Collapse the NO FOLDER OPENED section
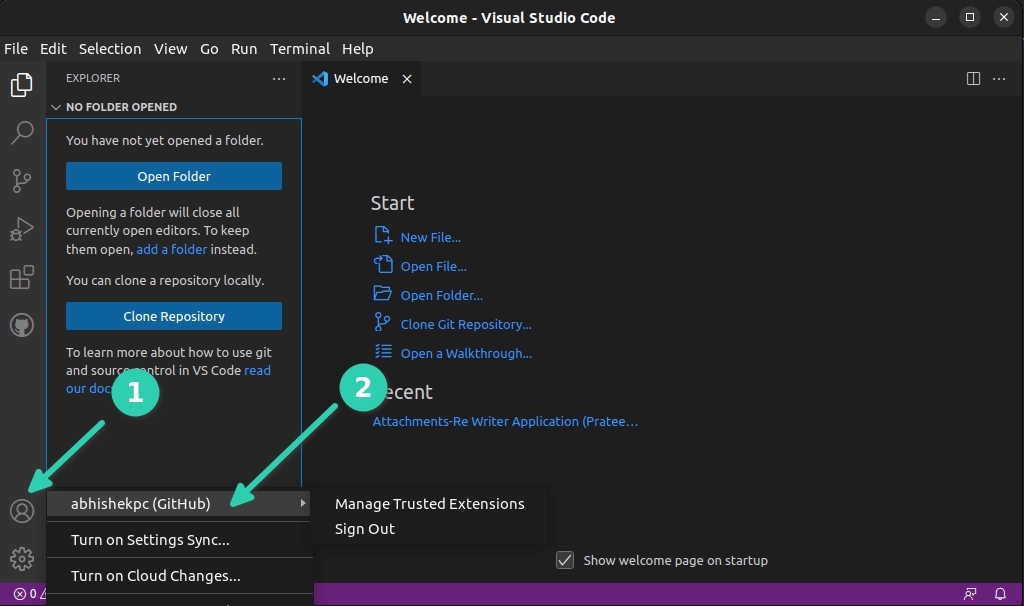The image size is (1024, 606). 56,107
